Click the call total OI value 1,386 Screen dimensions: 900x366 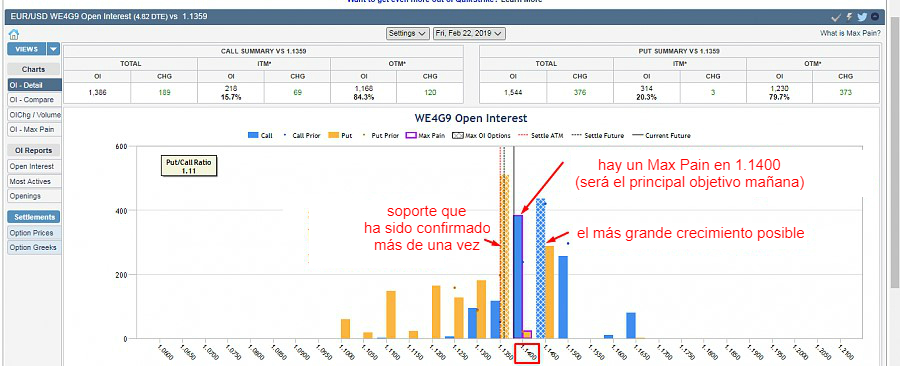point(97,92)
